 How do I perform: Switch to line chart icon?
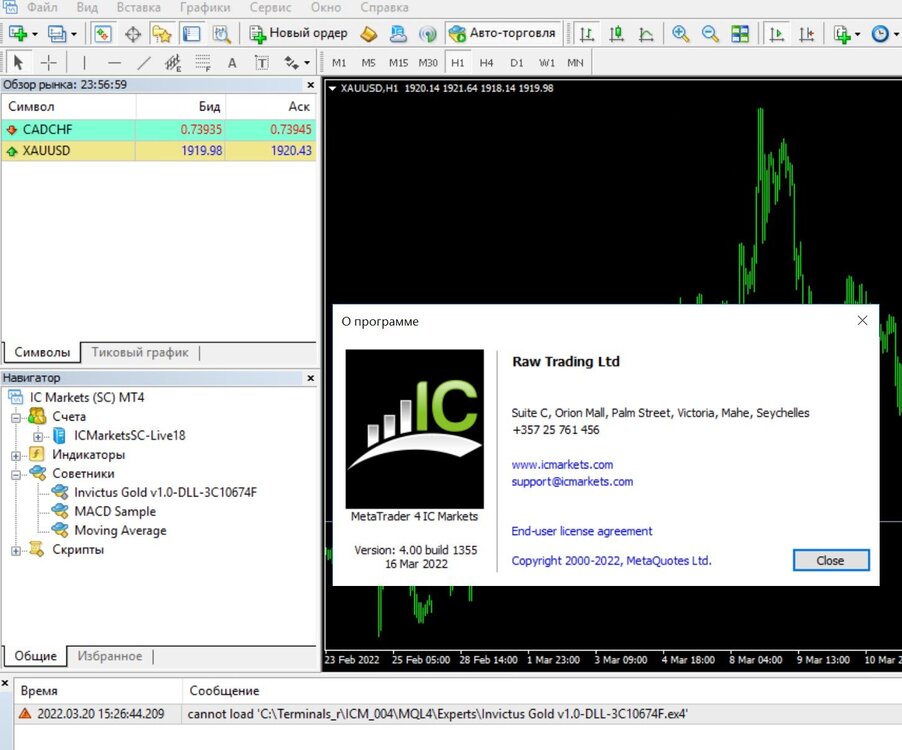[646, 34]
